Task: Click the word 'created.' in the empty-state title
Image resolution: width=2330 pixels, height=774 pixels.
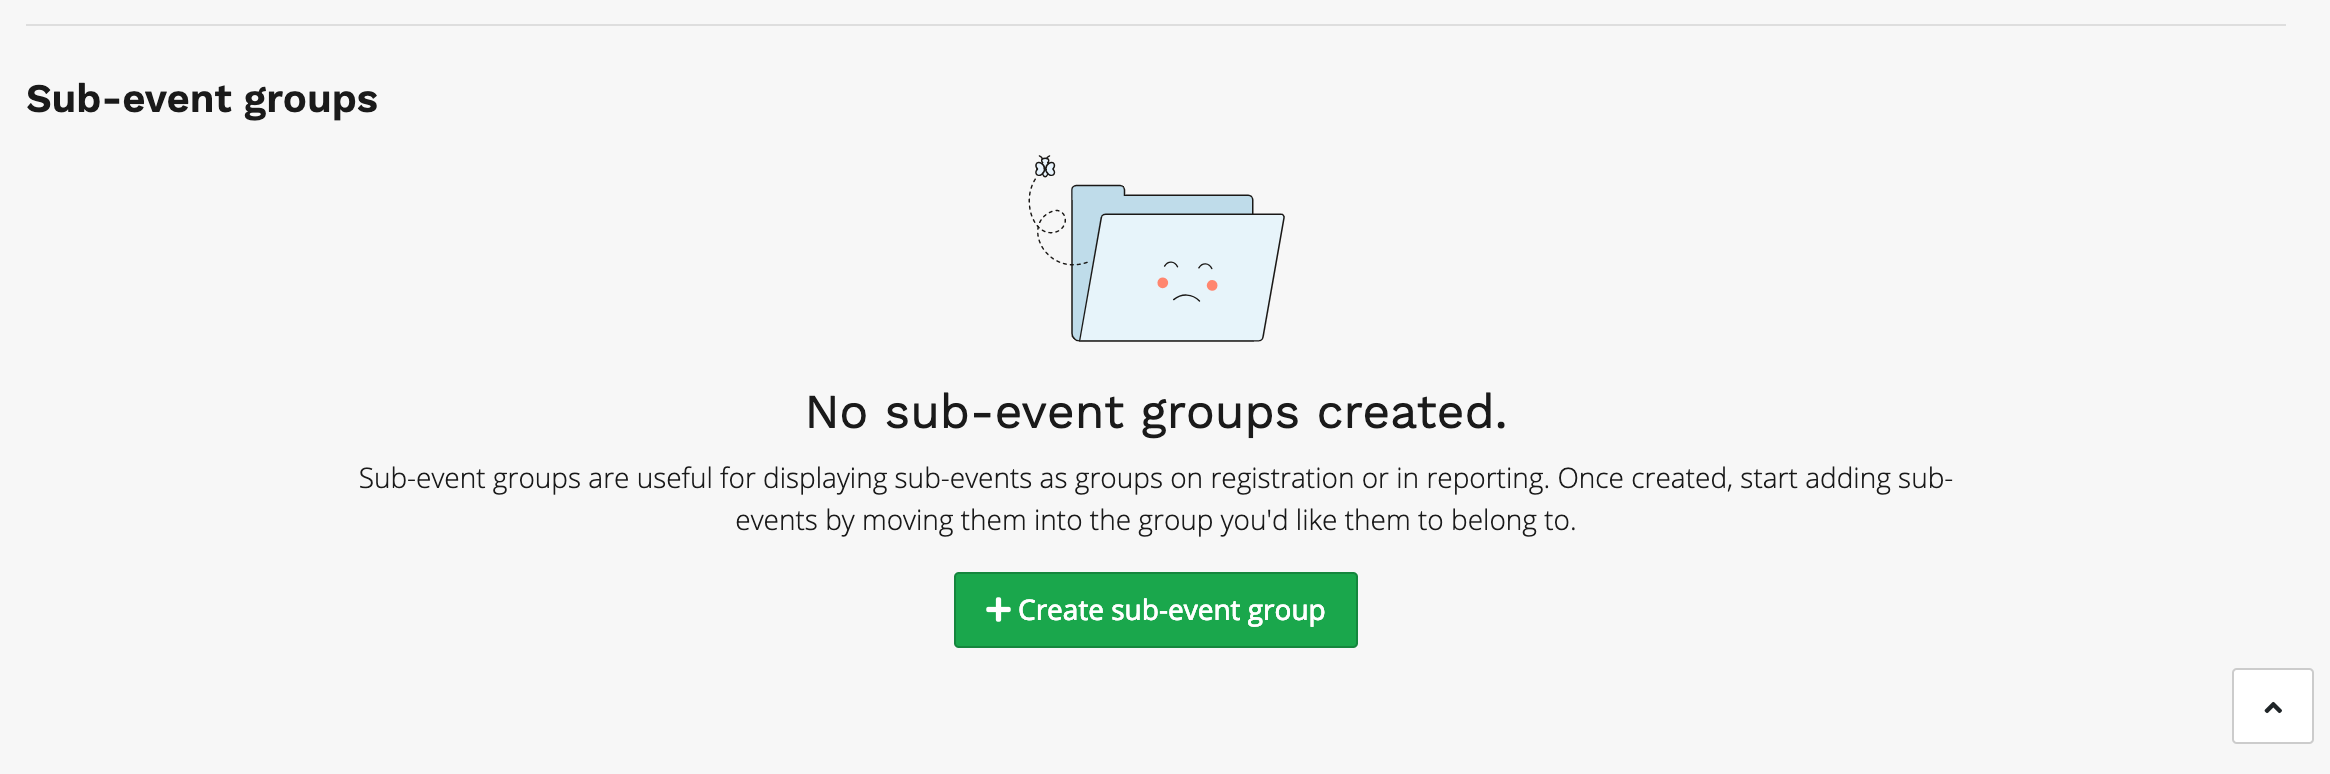Action: (x=1412, y=412)
